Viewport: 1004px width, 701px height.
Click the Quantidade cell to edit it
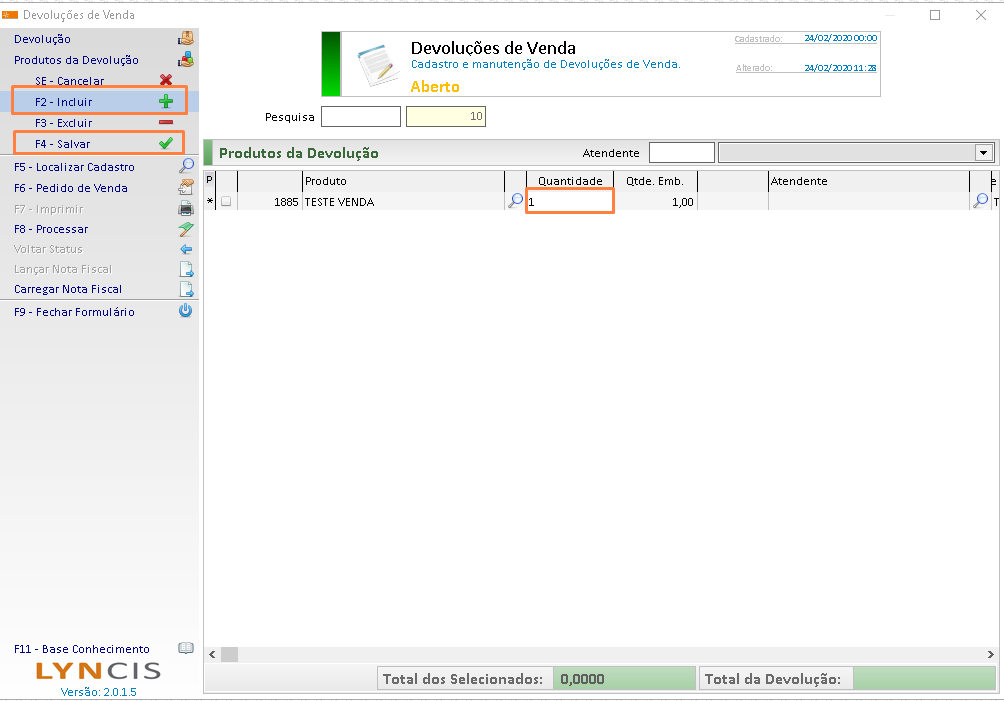pos(570,201)
